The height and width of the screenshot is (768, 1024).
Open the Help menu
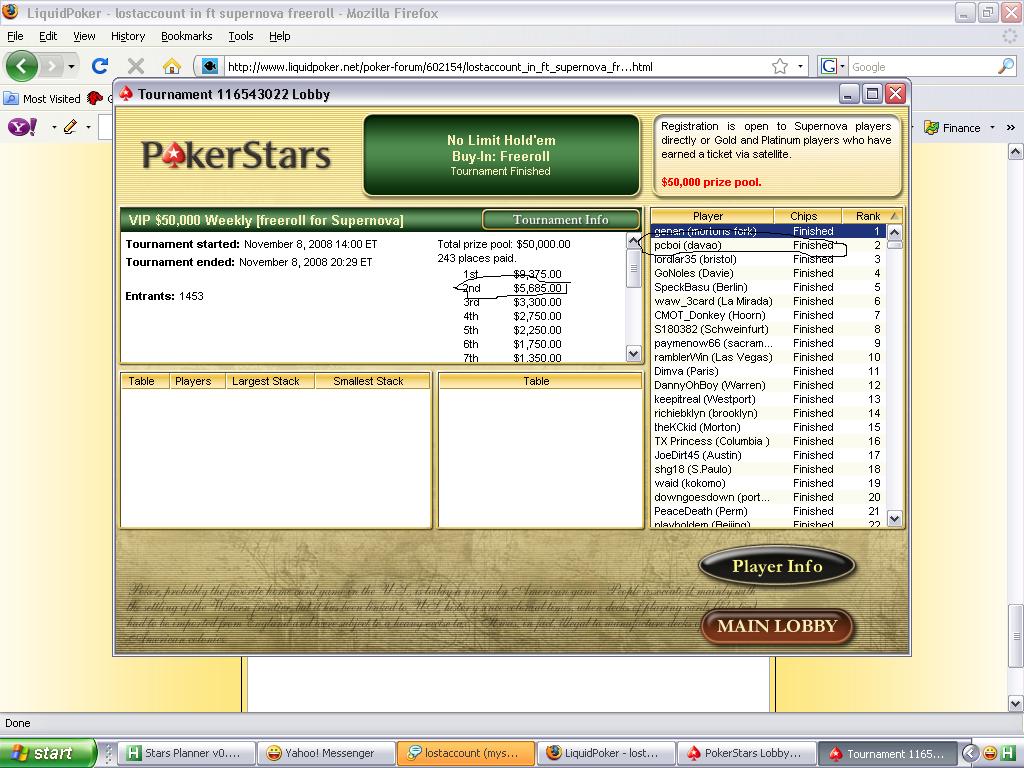coord(280,37)
